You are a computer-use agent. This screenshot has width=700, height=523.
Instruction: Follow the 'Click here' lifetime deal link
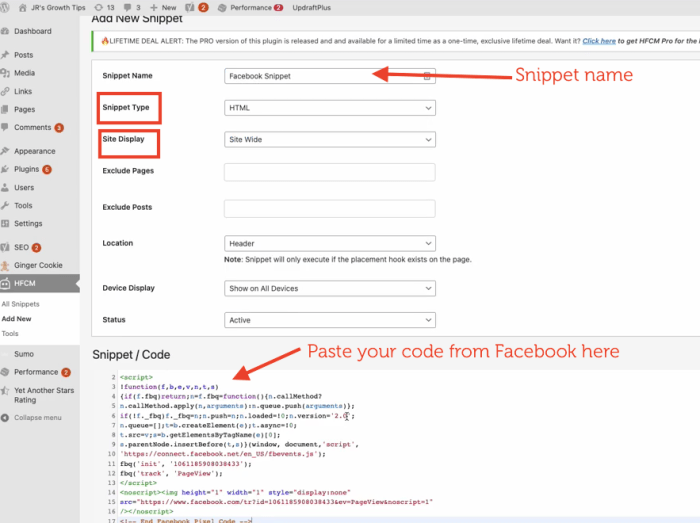point(599,42)
